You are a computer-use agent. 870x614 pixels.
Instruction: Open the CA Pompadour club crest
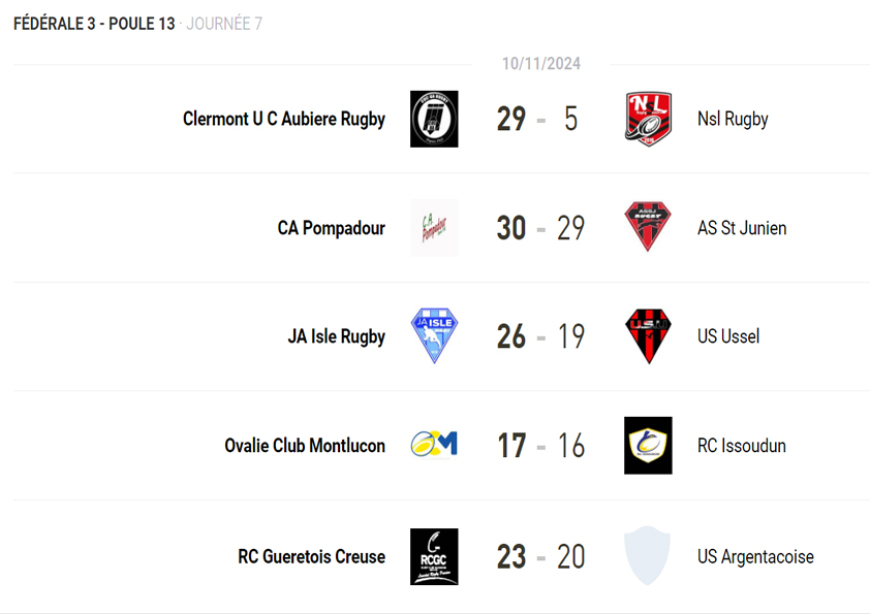coord(434,228)
